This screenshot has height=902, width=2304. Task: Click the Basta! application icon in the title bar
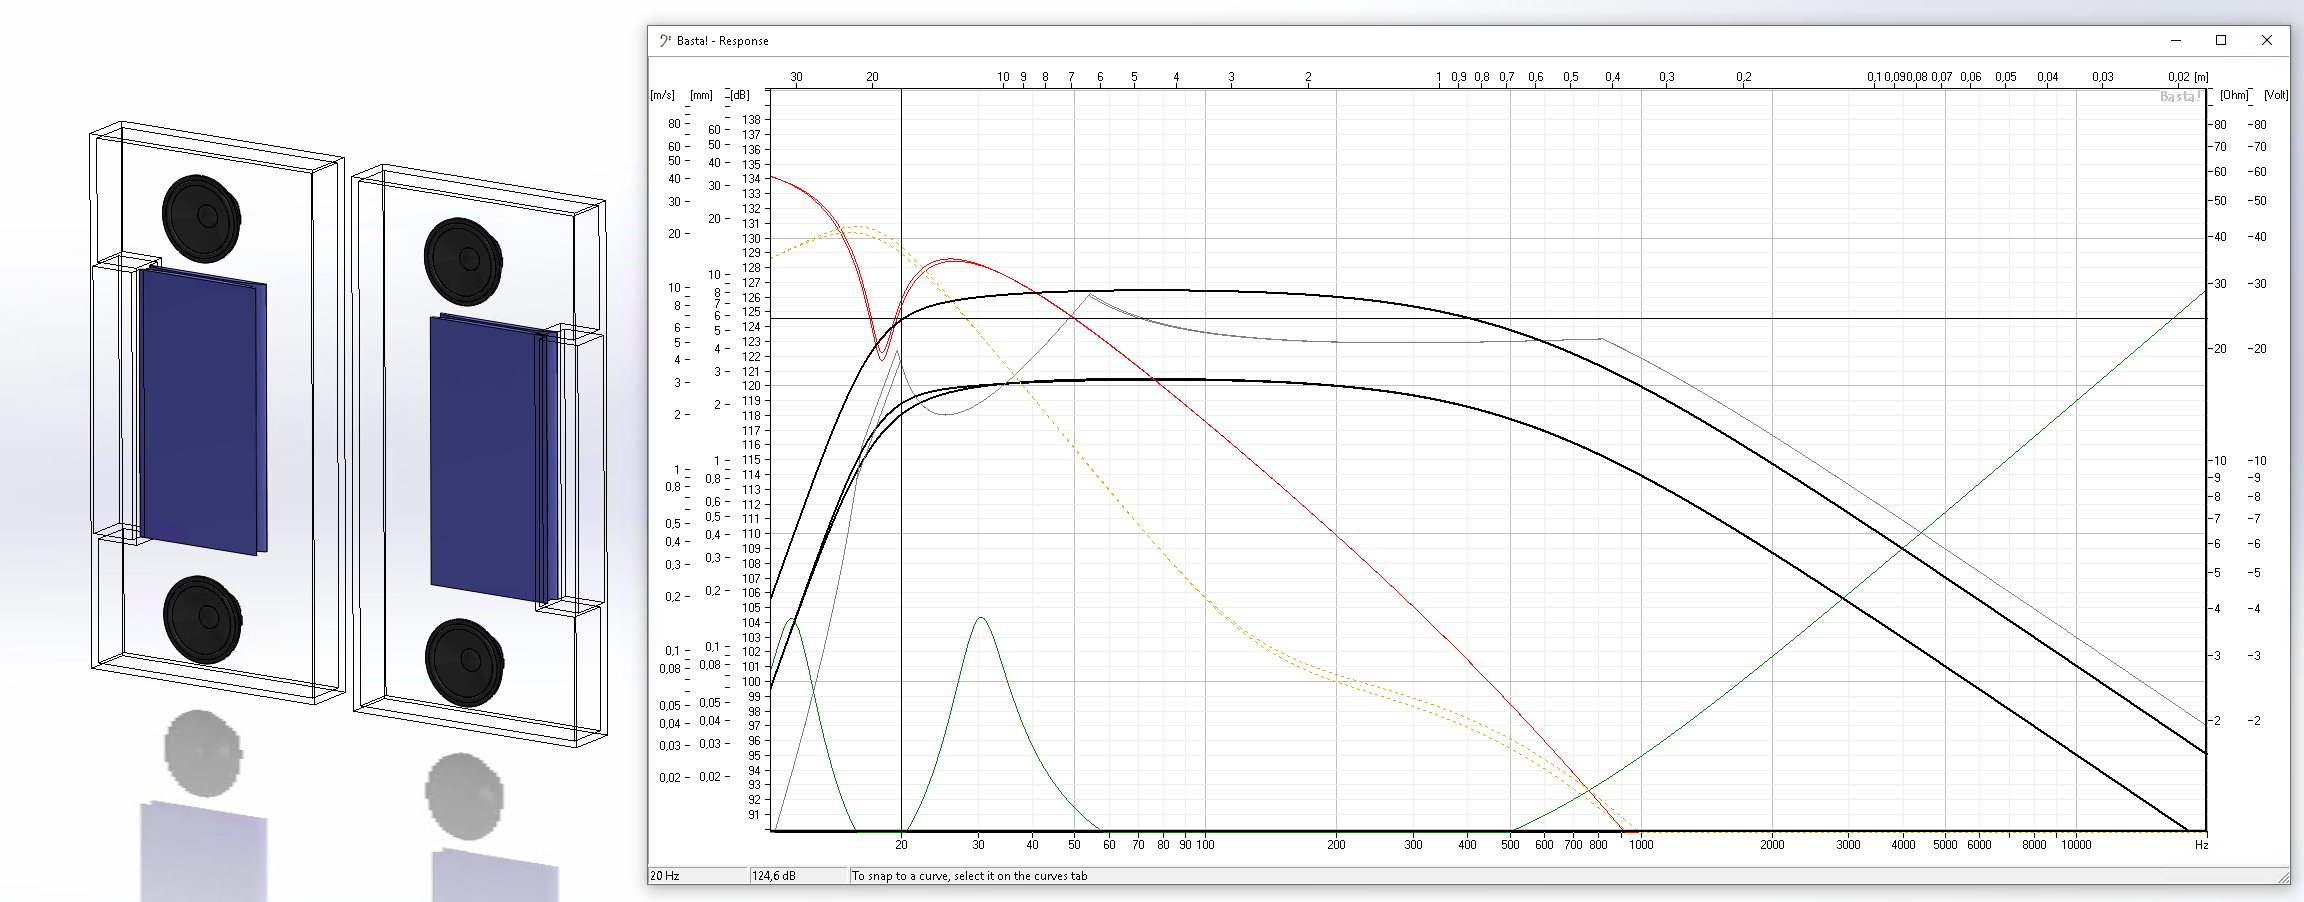(x=666, y=41)
